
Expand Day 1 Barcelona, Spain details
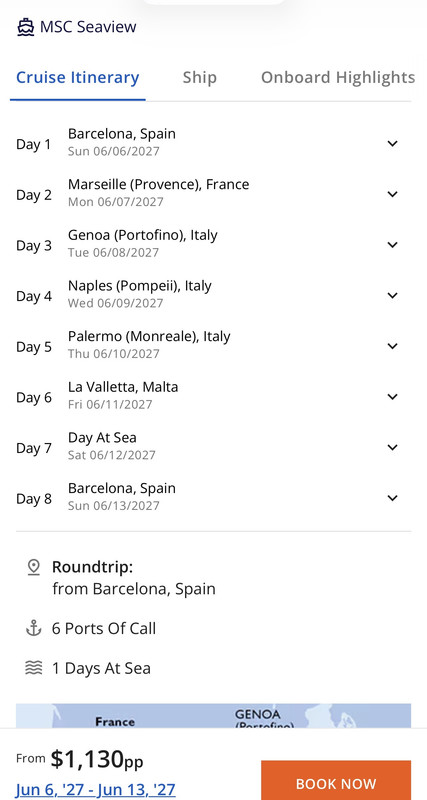click(213, 142)
